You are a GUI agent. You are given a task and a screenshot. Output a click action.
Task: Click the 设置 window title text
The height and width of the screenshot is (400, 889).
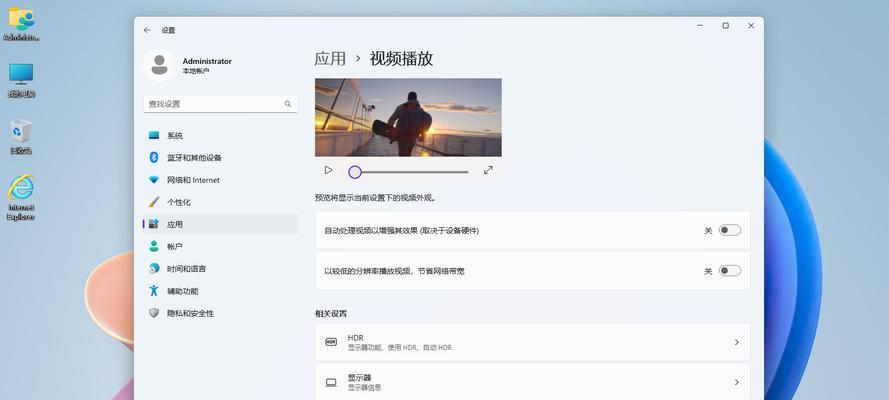[x=168, y=31]
